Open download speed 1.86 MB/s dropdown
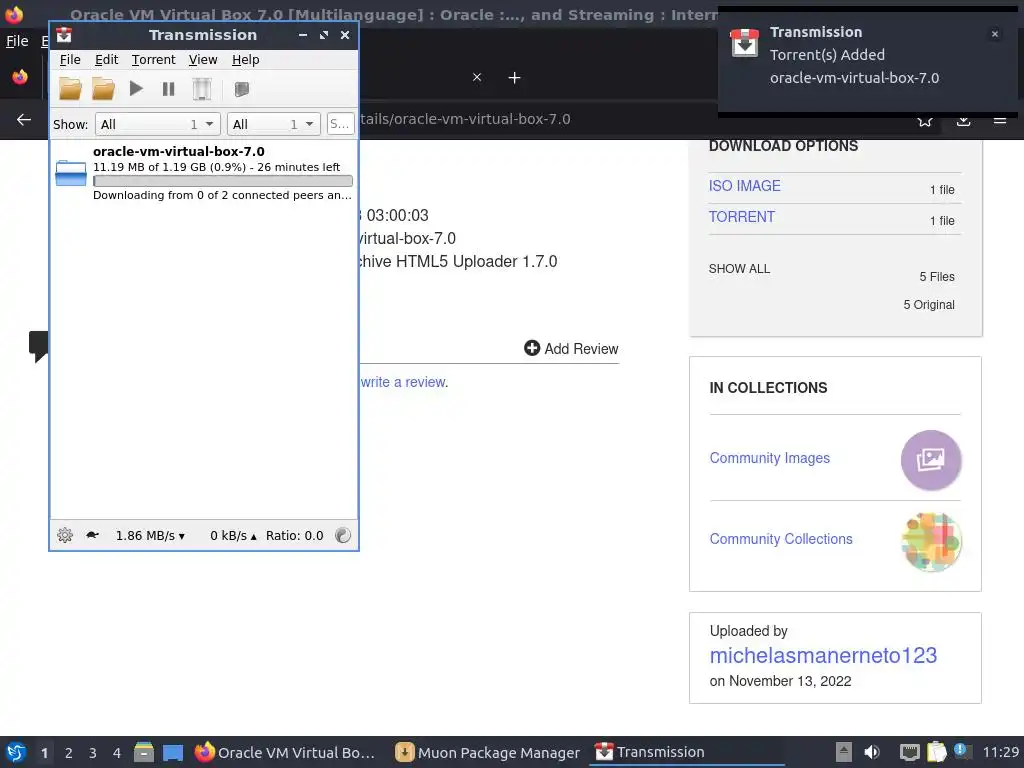This screenshot has width=1024, height=768. [x=150, y=536]
